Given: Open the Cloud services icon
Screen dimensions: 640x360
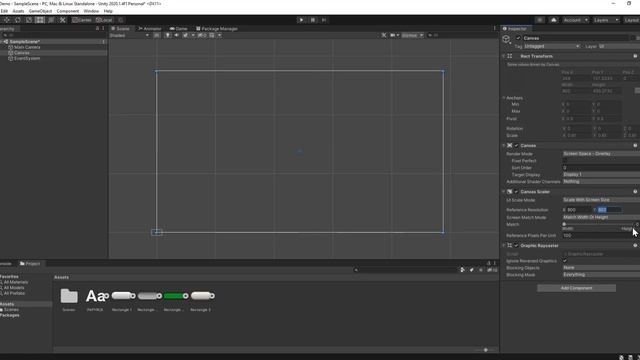Looking at the screenshot, I should [x=553, y=20].
